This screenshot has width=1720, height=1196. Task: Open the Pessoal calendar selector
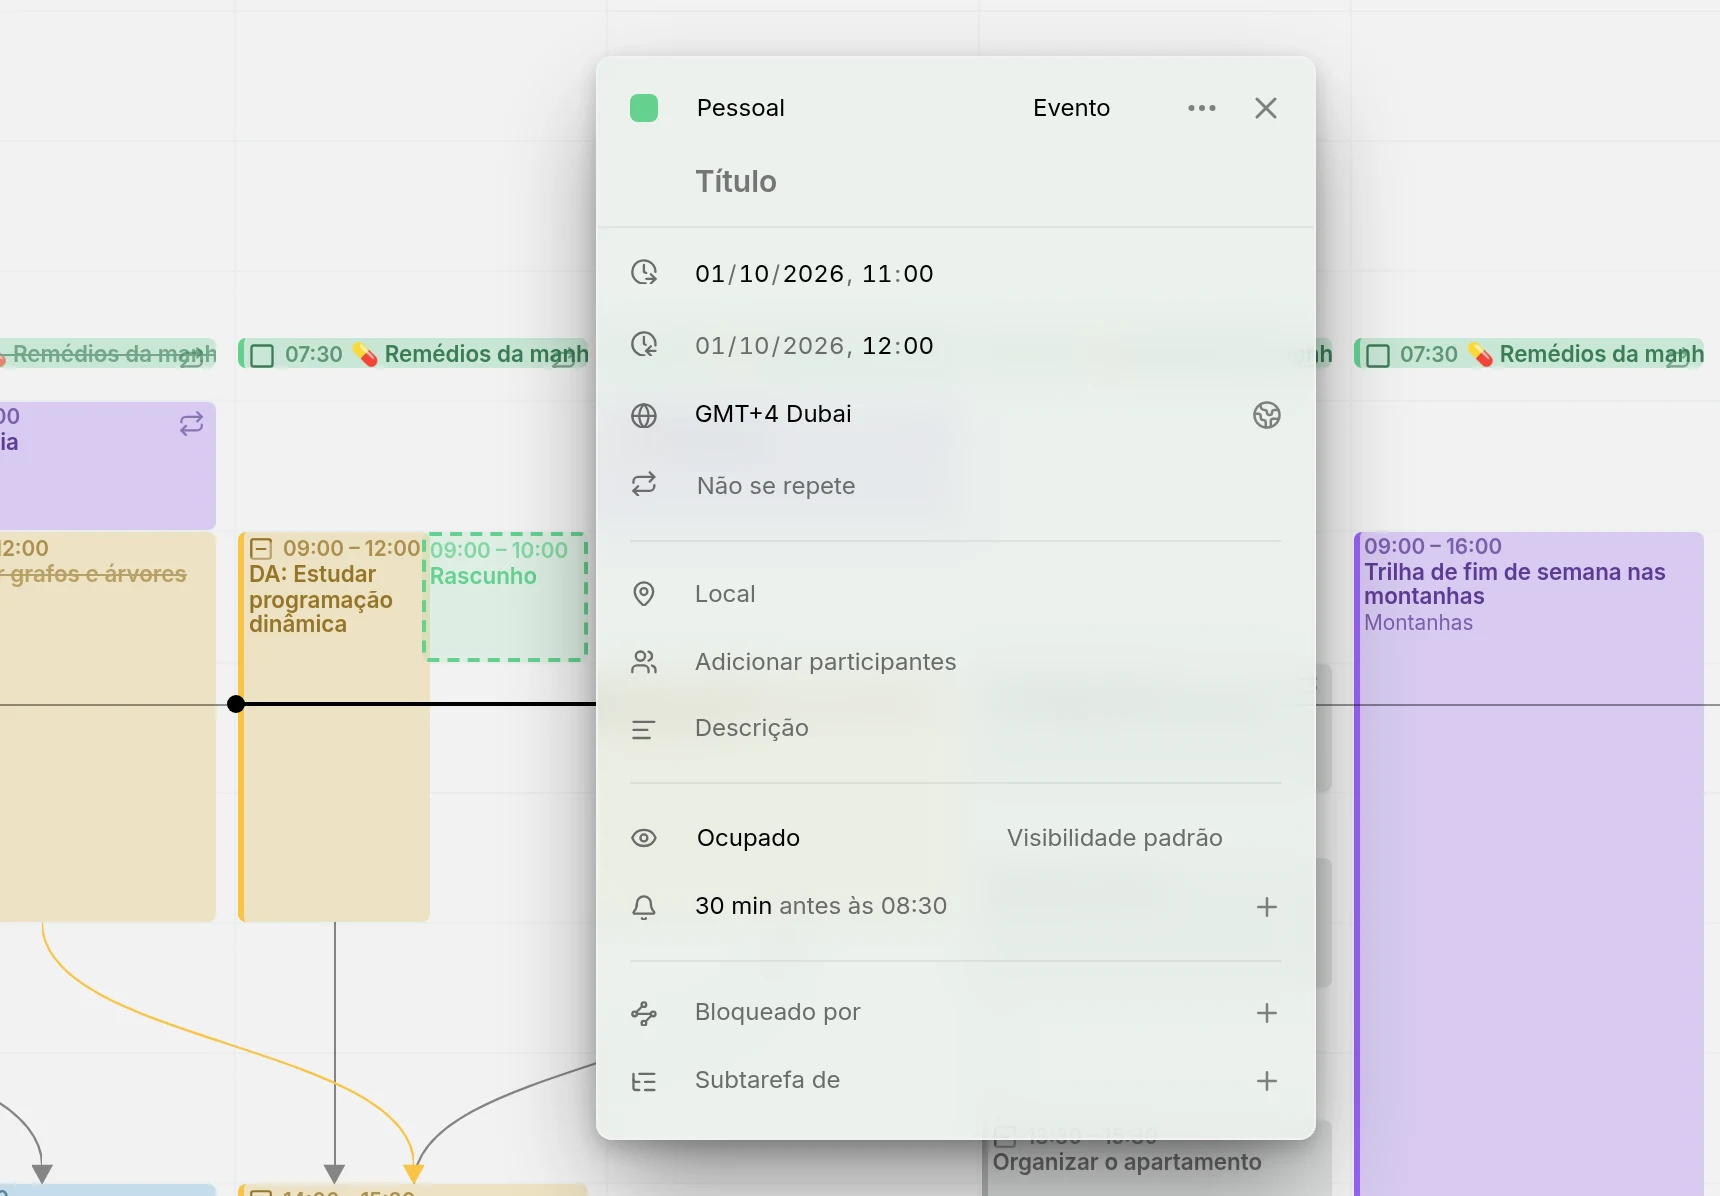point(740,108)
